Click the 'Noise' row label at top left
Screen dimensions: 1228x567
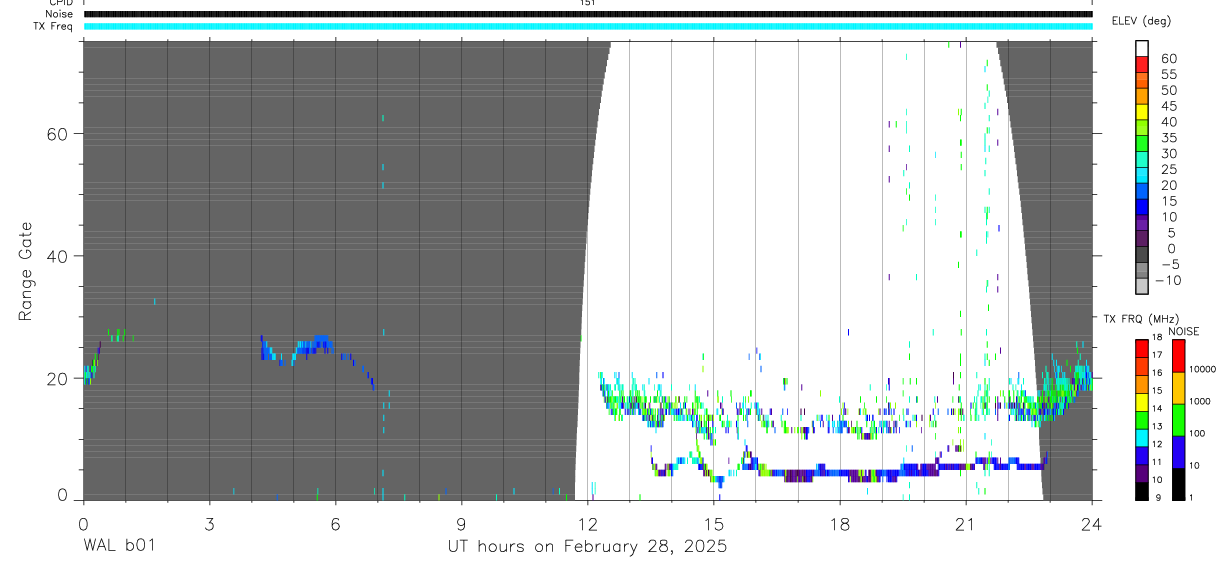pos(61,14)
